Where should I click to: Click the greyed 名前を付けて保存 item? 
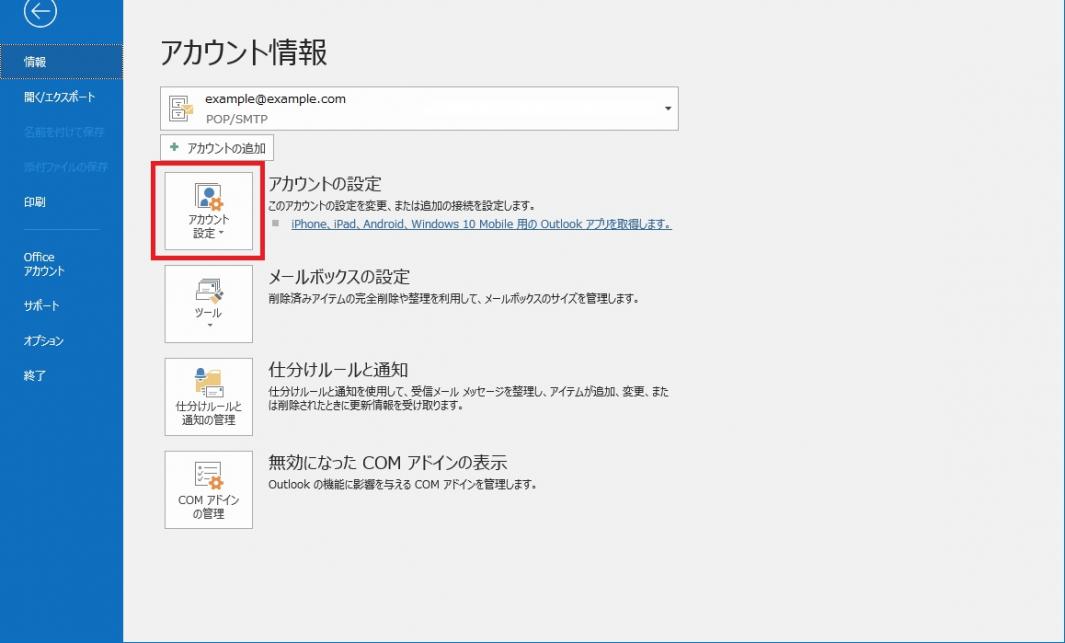pyautogui.click(x=64, y=132)
